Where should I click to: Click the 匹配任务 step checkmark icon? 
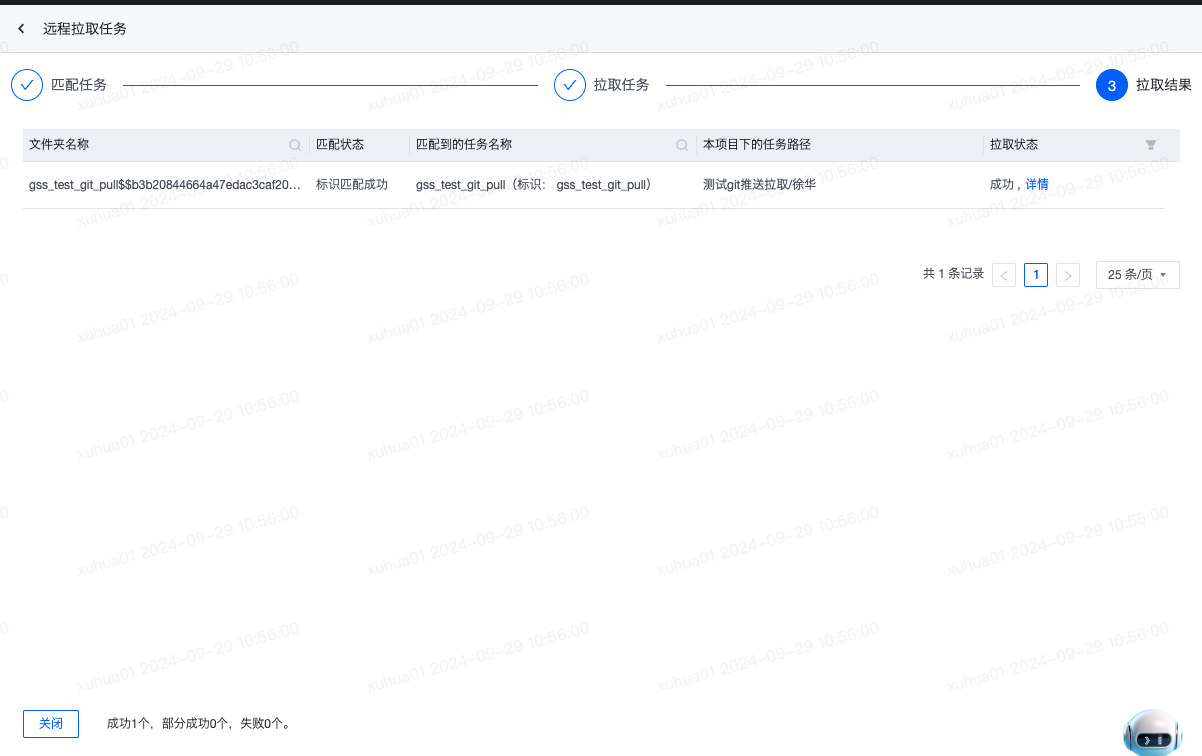[x=26, y=85]
